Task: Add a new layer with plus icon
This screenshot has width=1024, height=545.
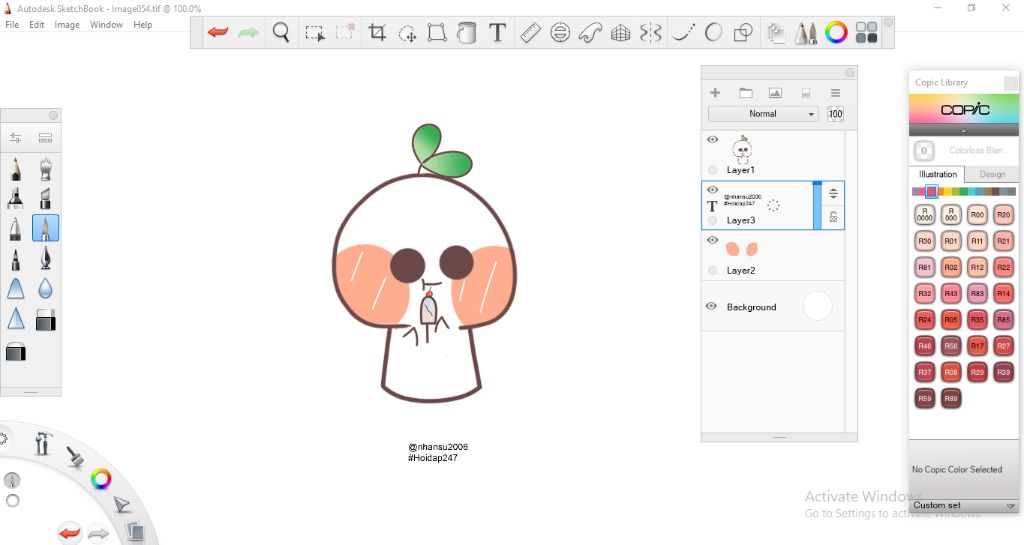Action: 715,93
